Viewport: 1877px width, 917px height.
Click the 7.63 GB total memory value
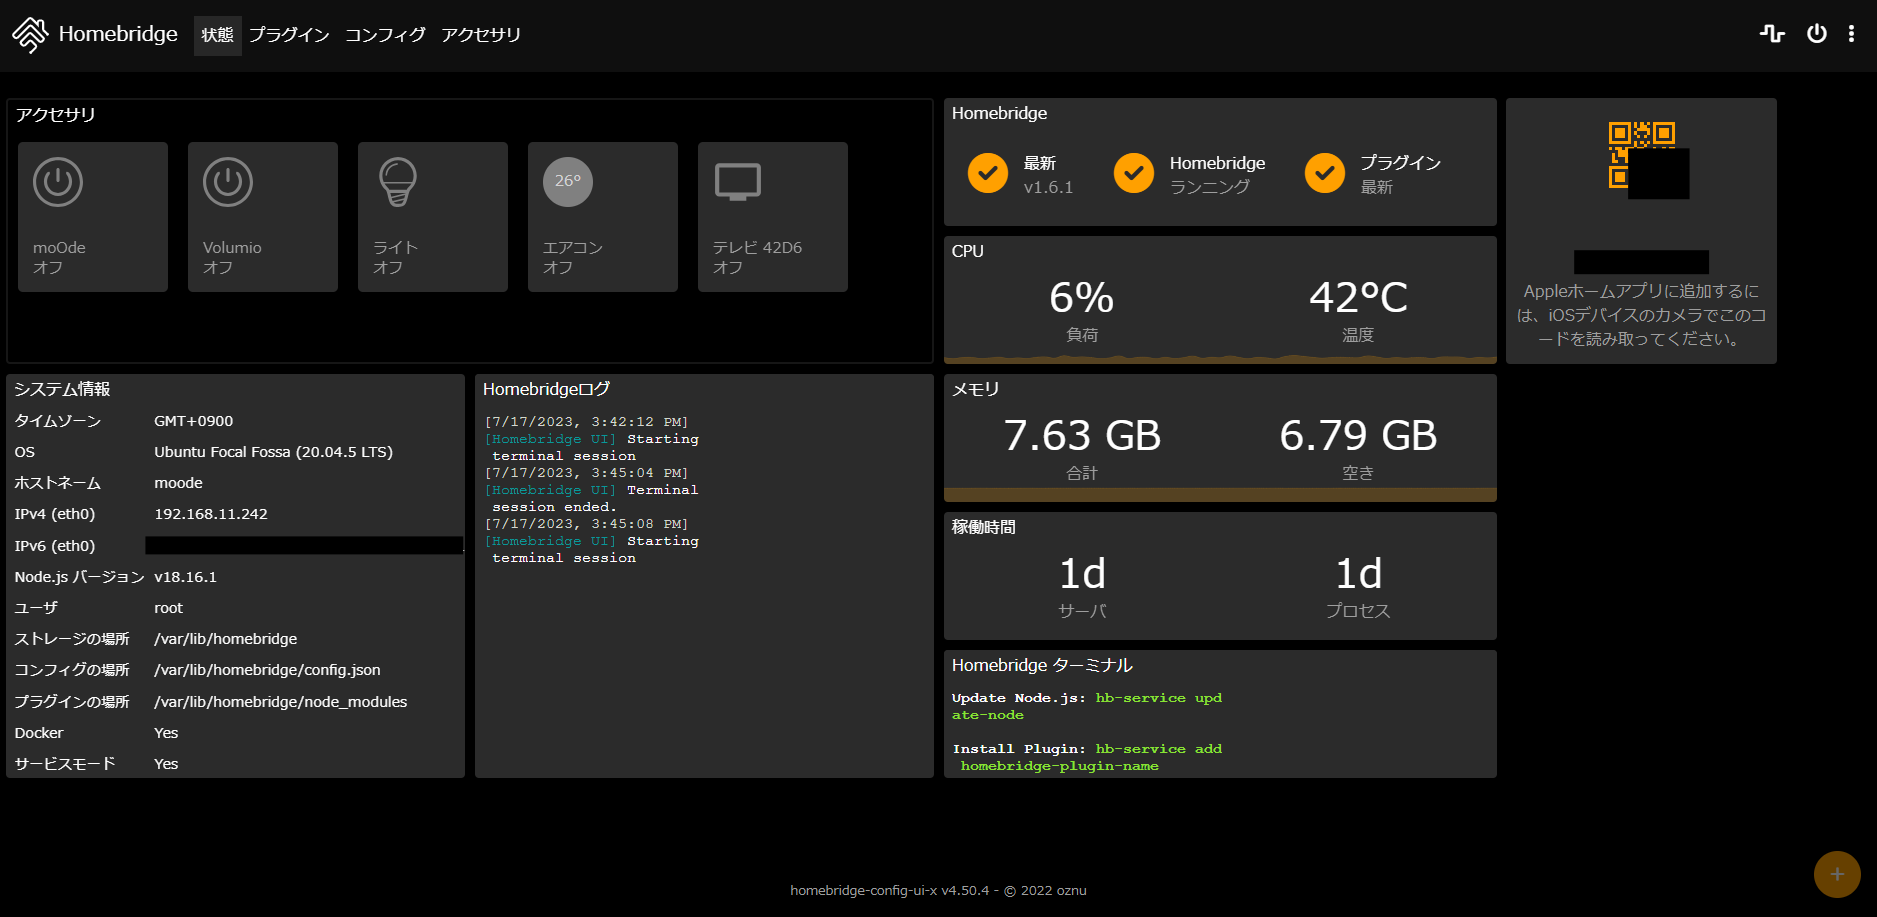click(x=1082, y=436)
